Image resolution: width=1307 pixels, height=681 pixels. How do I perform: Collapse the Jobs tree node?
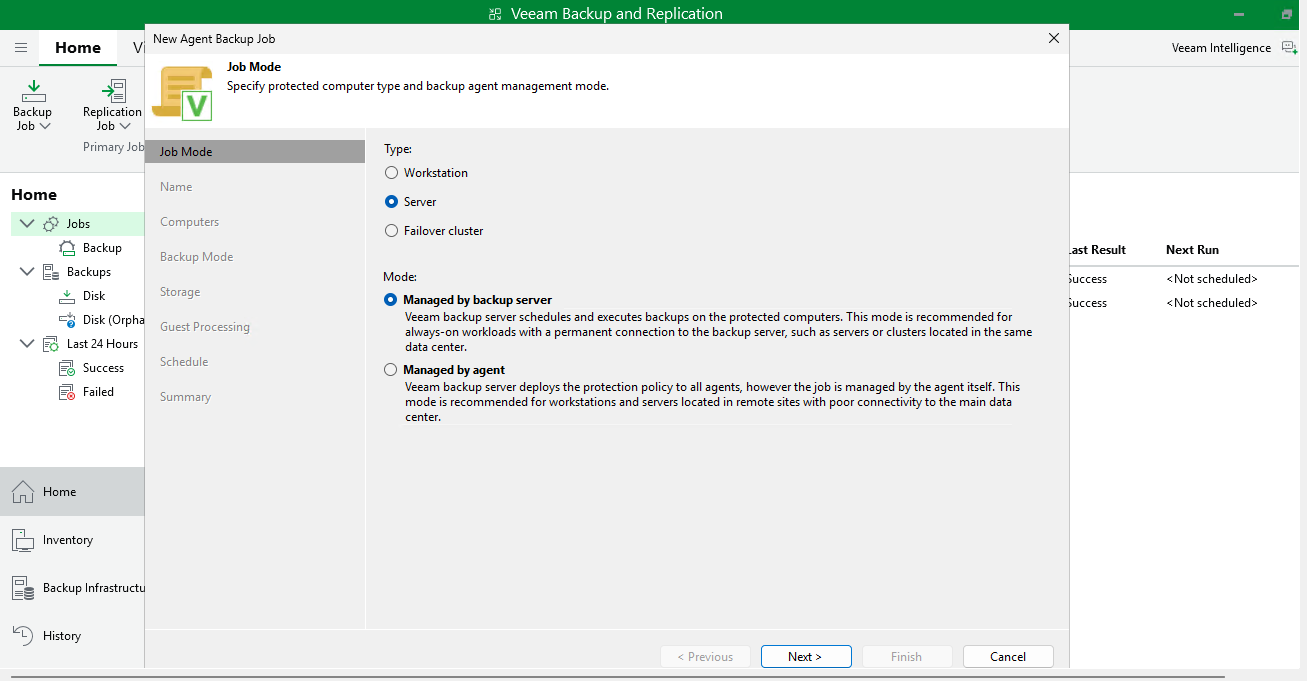coord(26,224)
